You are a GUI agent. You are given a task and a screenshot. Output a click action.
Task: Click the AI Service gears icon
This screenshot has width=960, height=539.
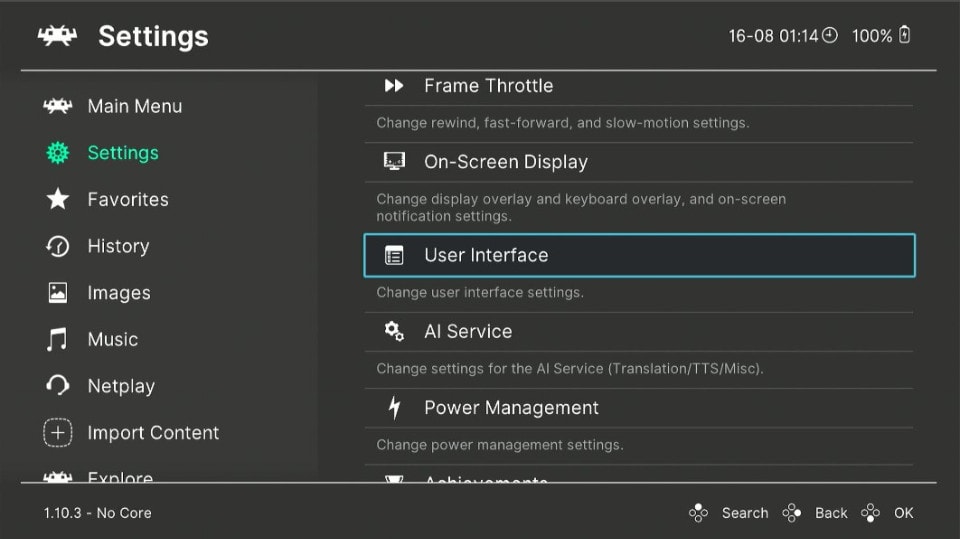(394, 331)
